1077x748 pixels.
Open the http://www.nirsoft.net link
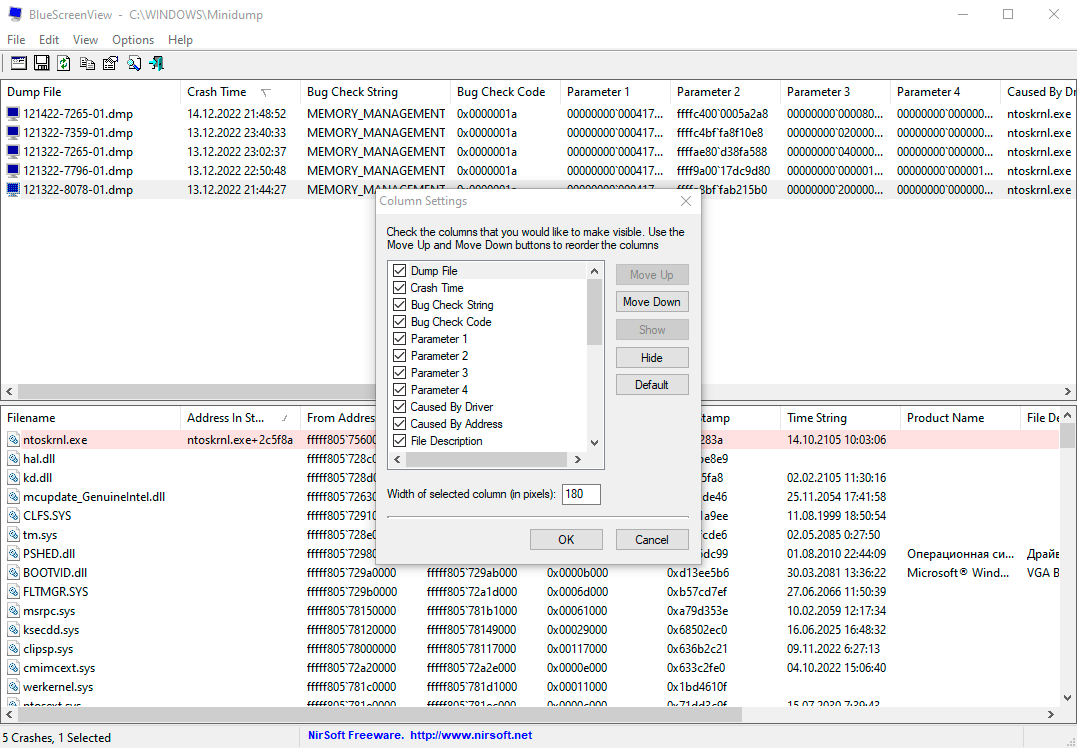[x=471, y=736]
